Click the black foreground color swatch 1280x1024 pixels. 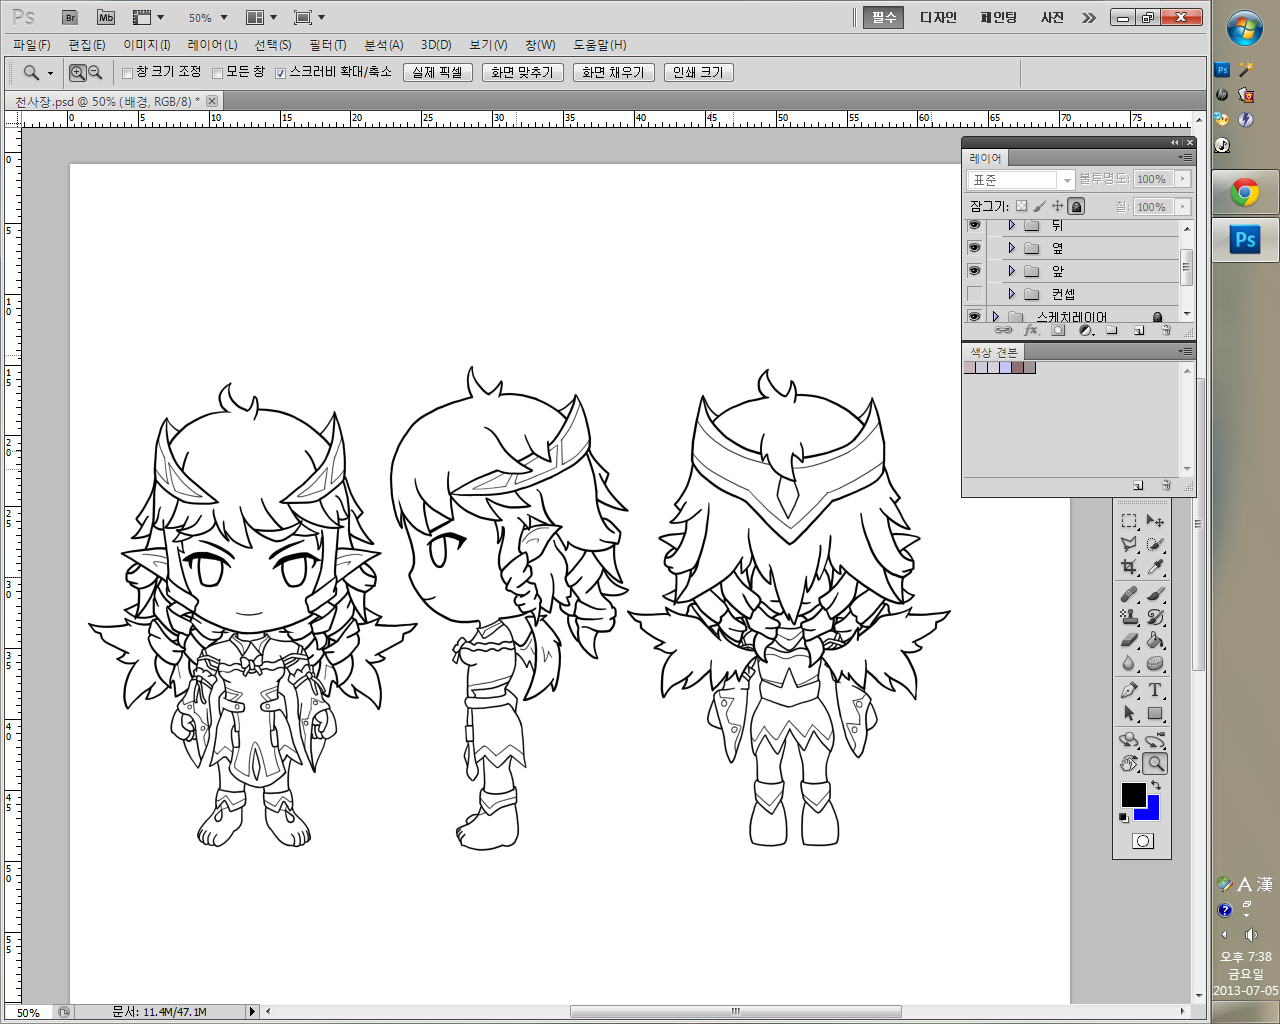1132,794
